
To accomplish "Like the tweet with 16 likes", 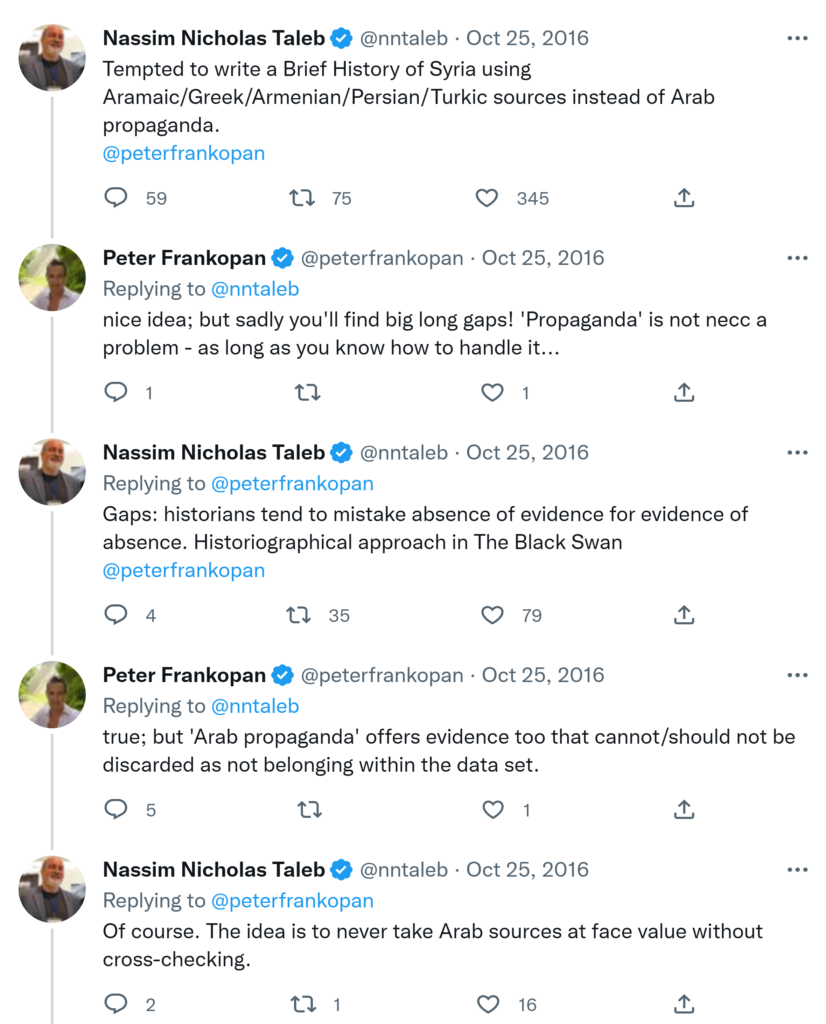I will click(x=488, y=1003).
